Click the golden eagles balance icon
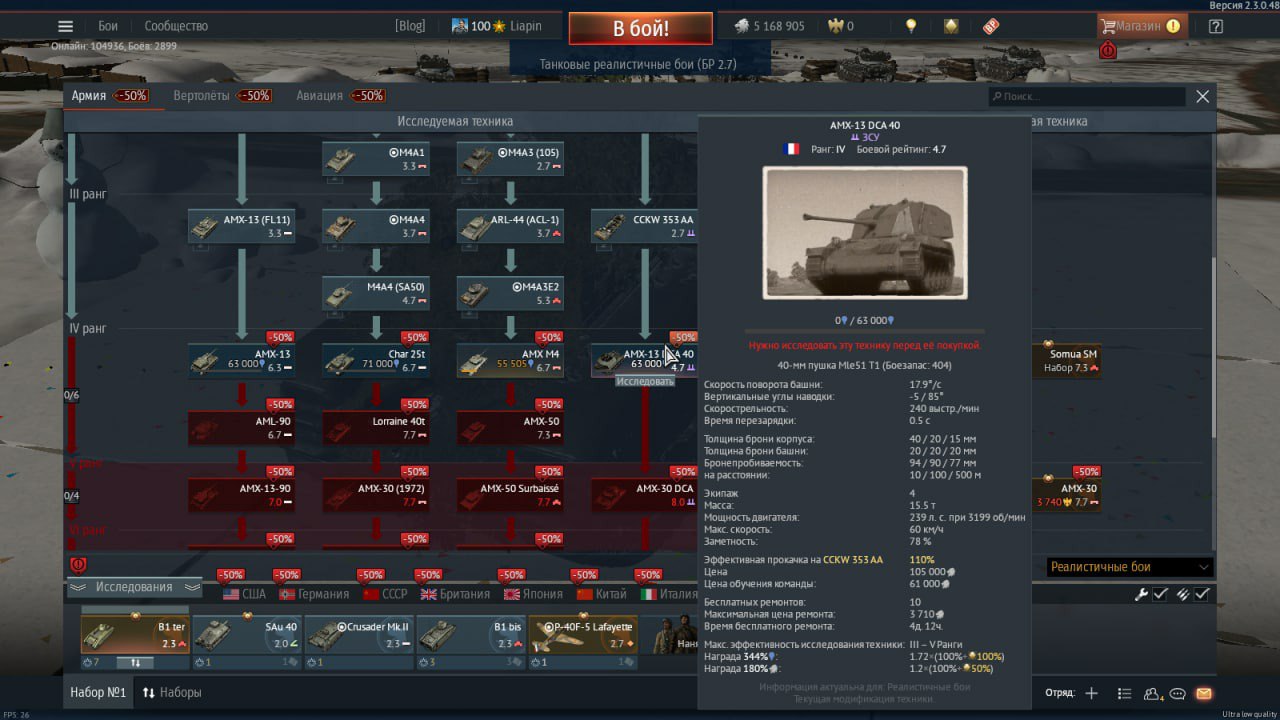Image resolution: width=1280 pixels, height=720 pixels. point(836,26)
